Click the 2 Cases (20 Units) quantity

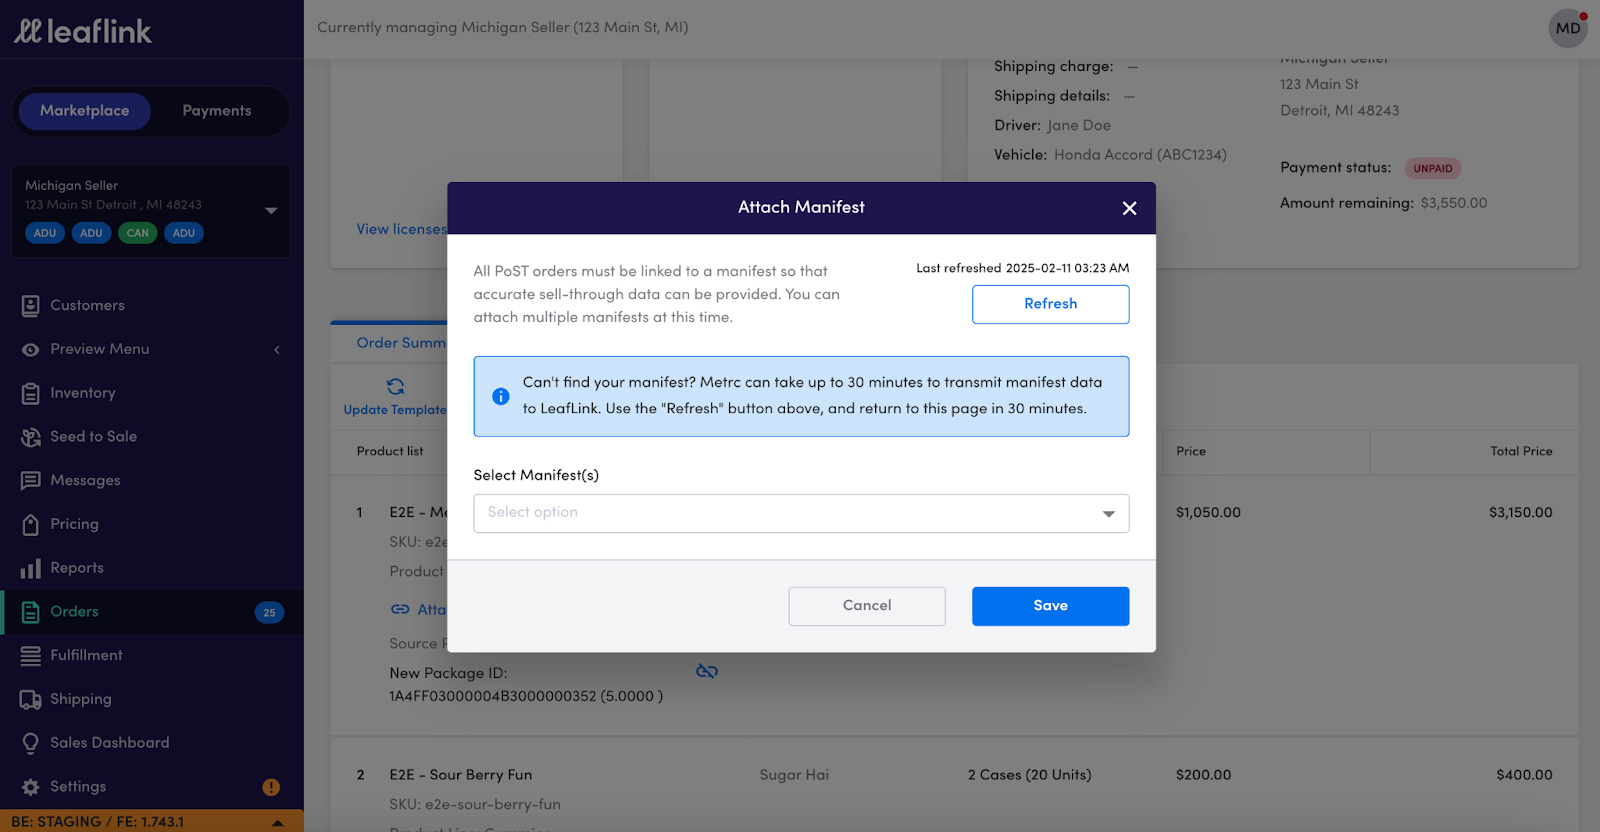[x=1030, y=775]
